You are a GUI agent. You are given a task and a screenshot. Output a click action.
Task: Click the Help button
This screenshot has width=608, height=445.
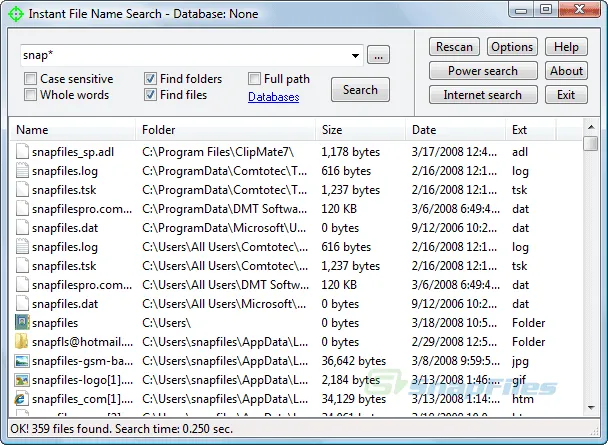(x=566, y=47)
